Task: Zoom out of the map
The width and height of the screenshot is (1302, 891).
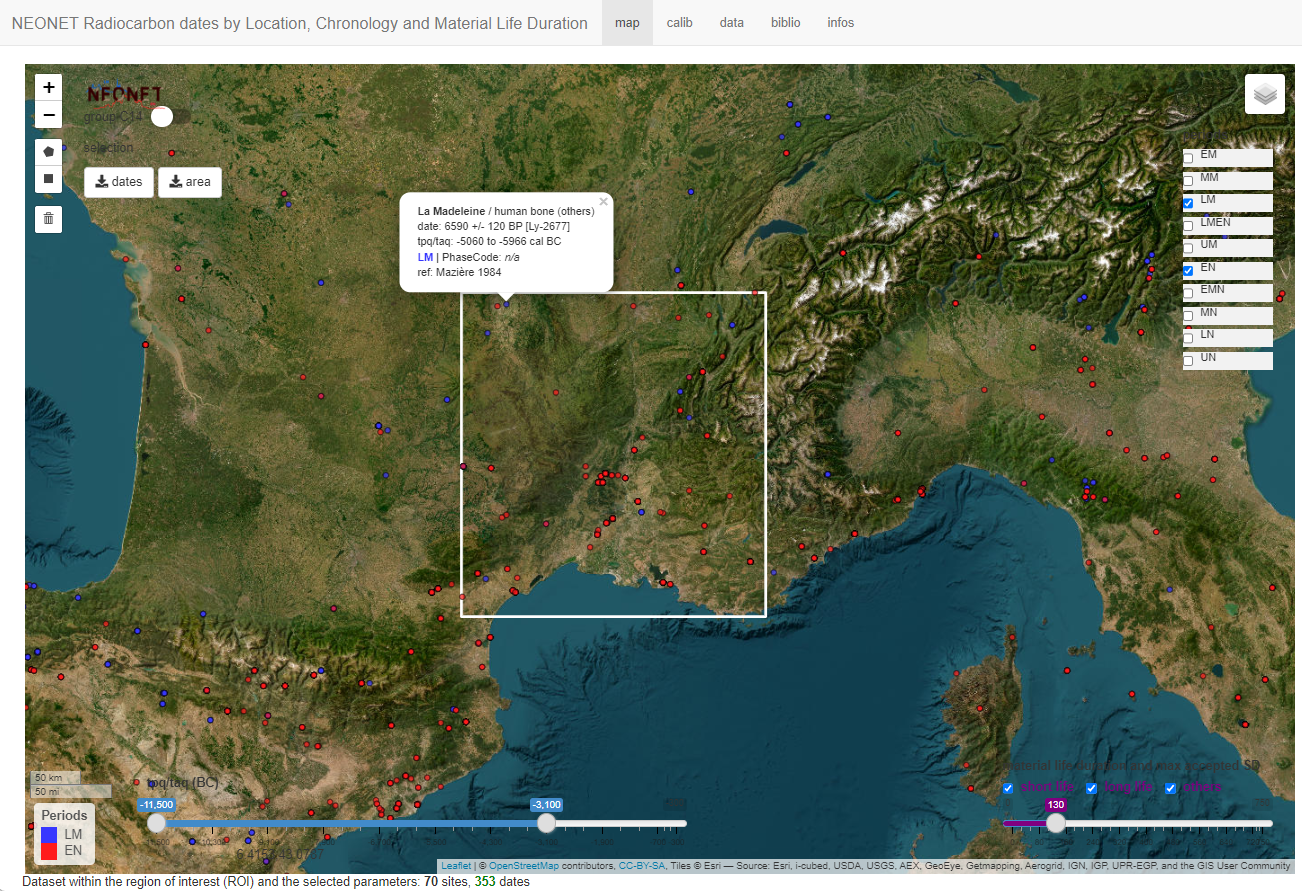Action: point(49,116)
